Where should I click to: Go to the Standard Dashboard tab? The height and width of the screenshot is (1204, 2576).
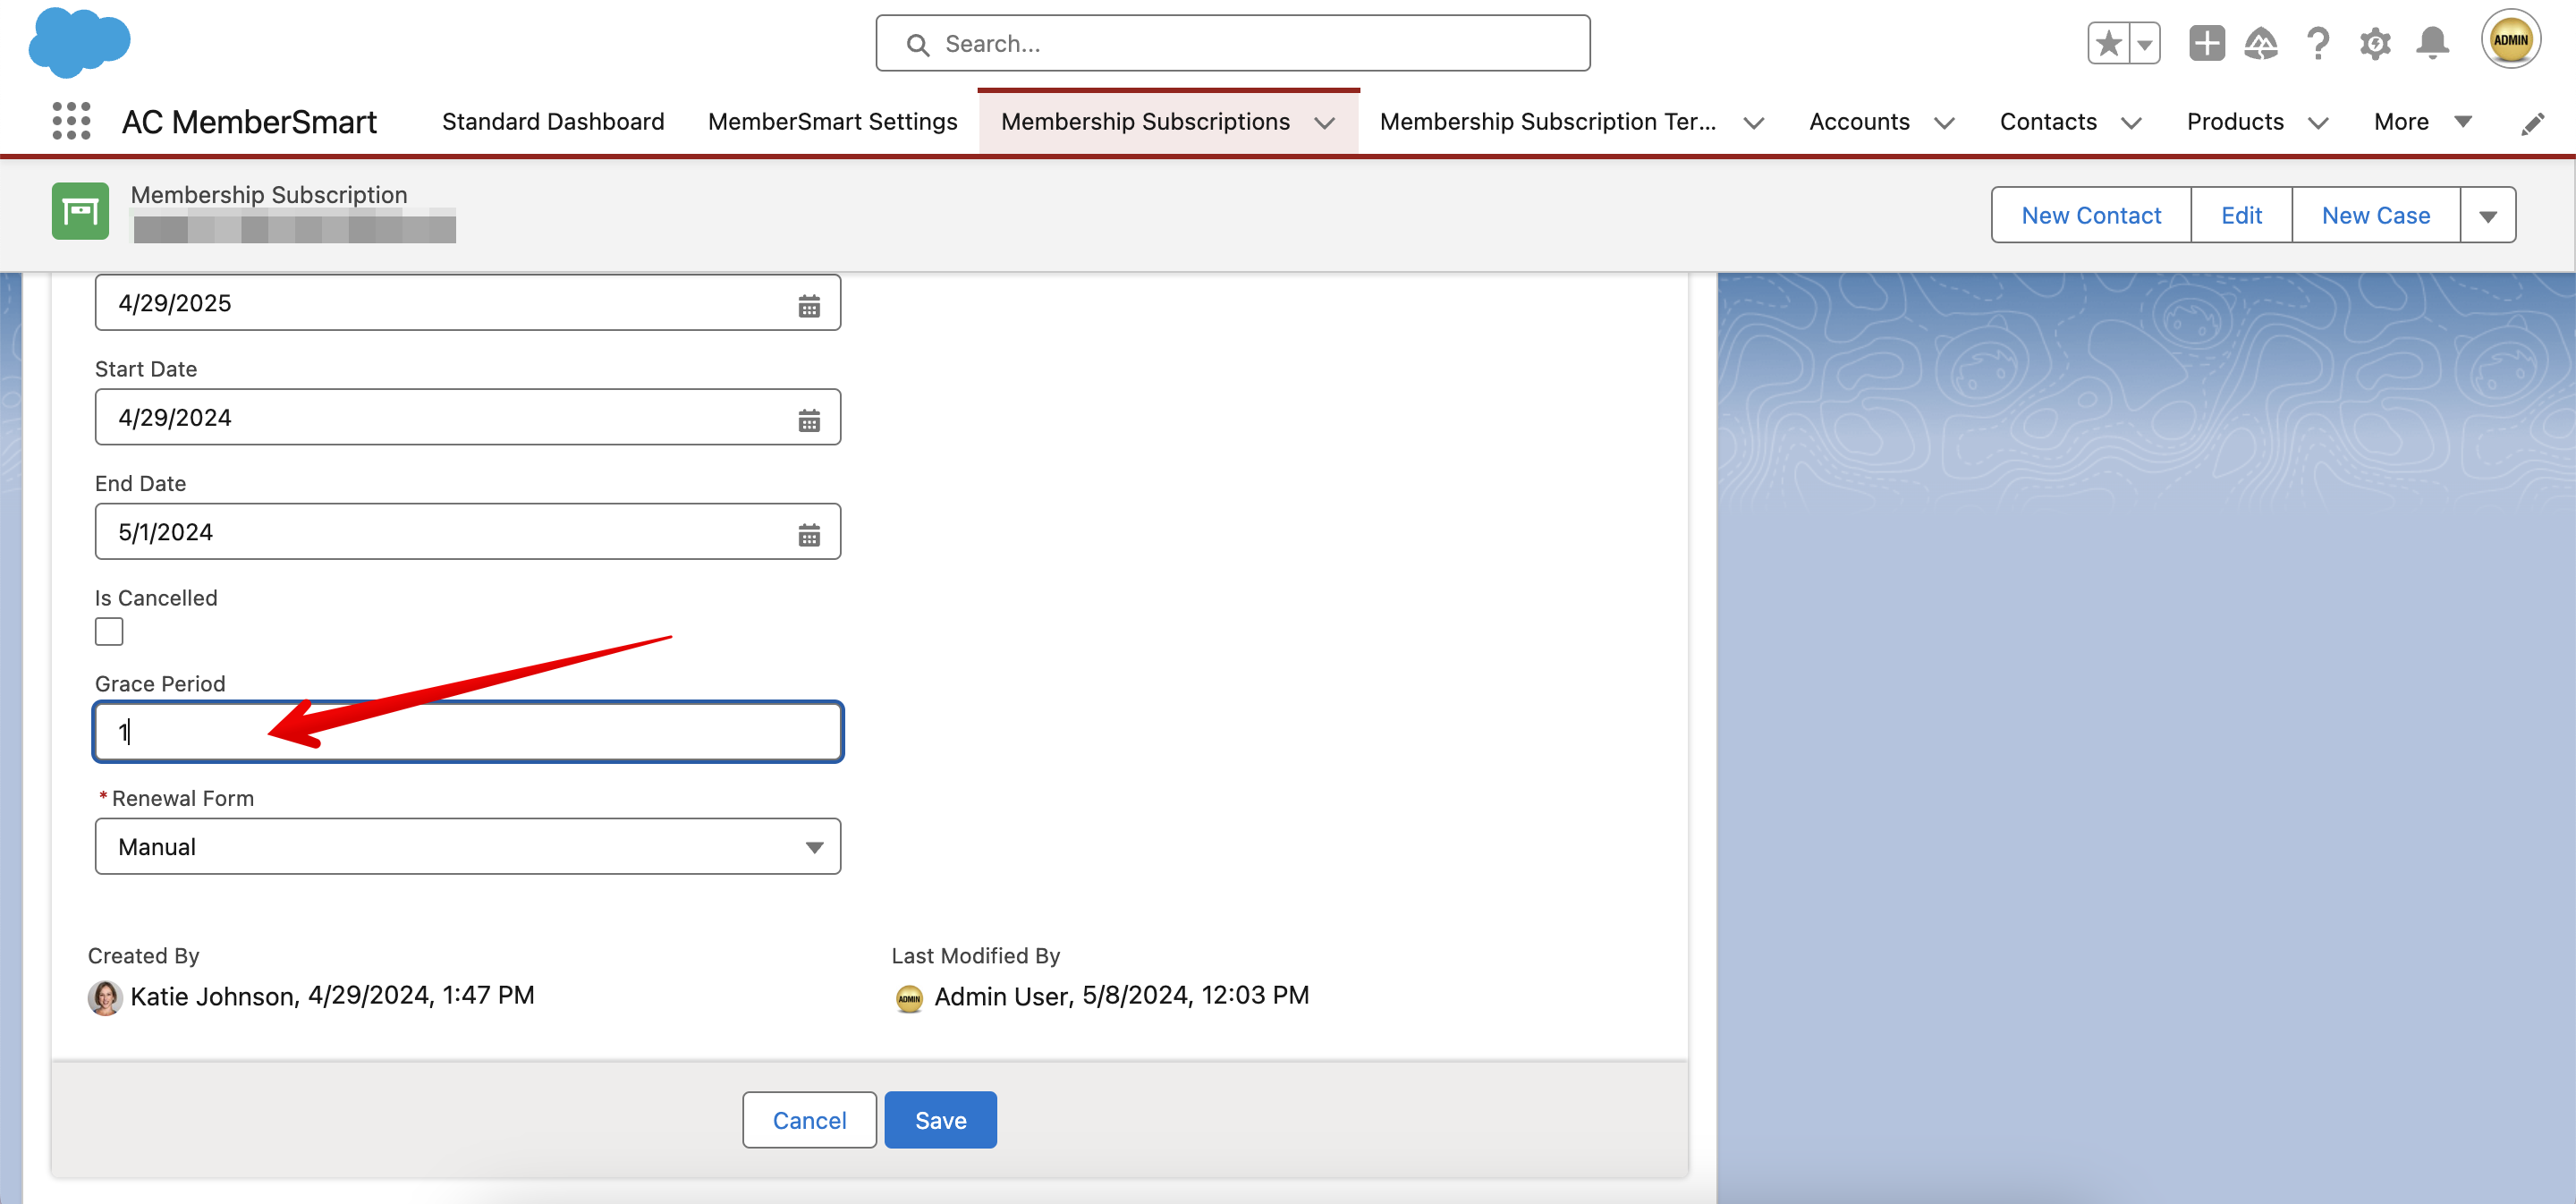[x=553, y=121]
